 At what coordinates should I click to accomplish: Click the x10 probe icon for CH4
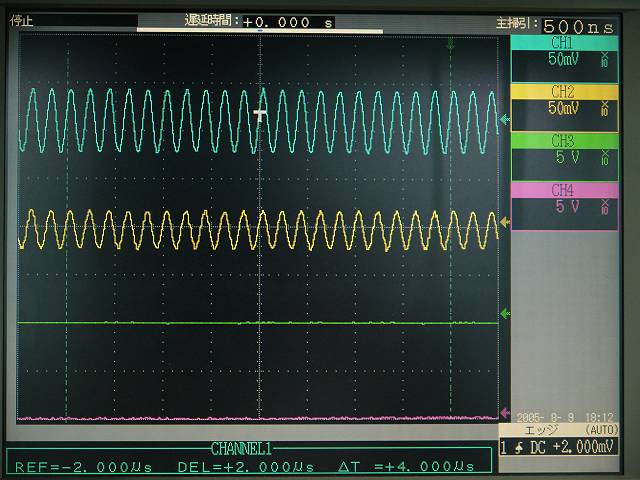[604, 207]
